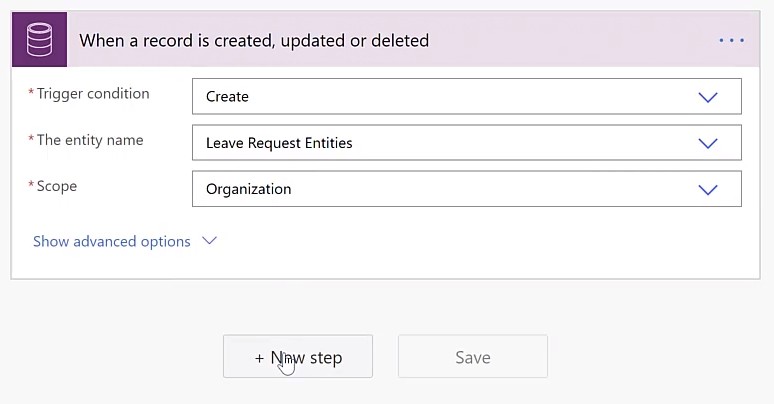Viewport: 774px width, 404px height.
Task: Click blank canvas right of the Save button
Action: pos(657,357)
